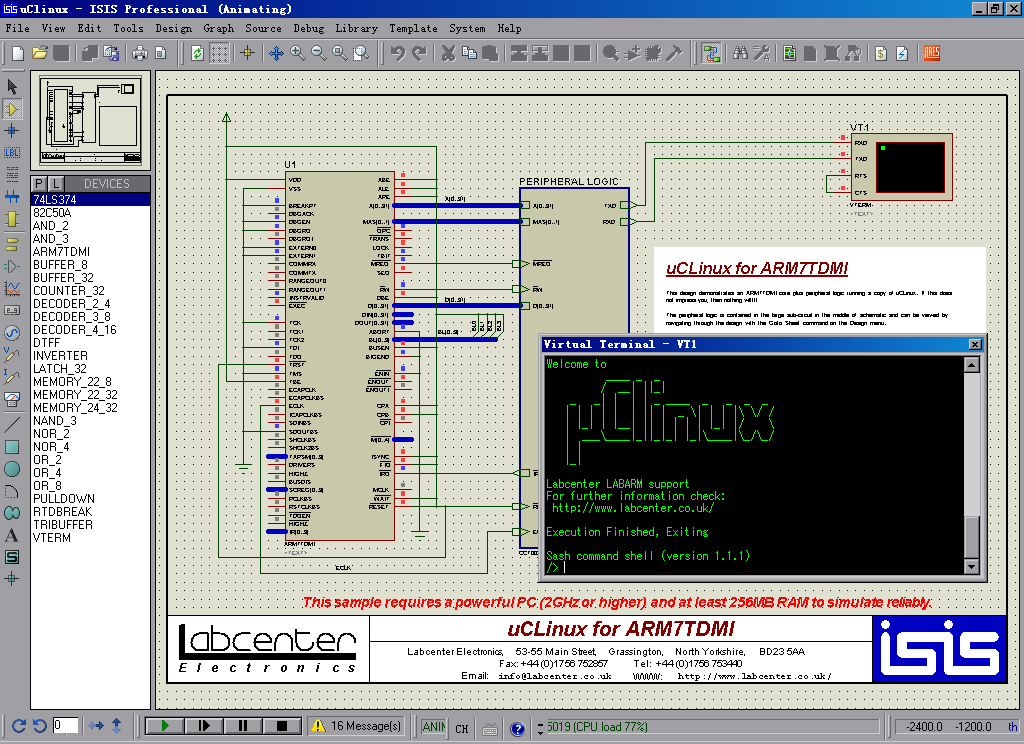This screenshot has height=744, width=1024.
Task: Rotate the object anticlockwise
Action: pos(39,726)
